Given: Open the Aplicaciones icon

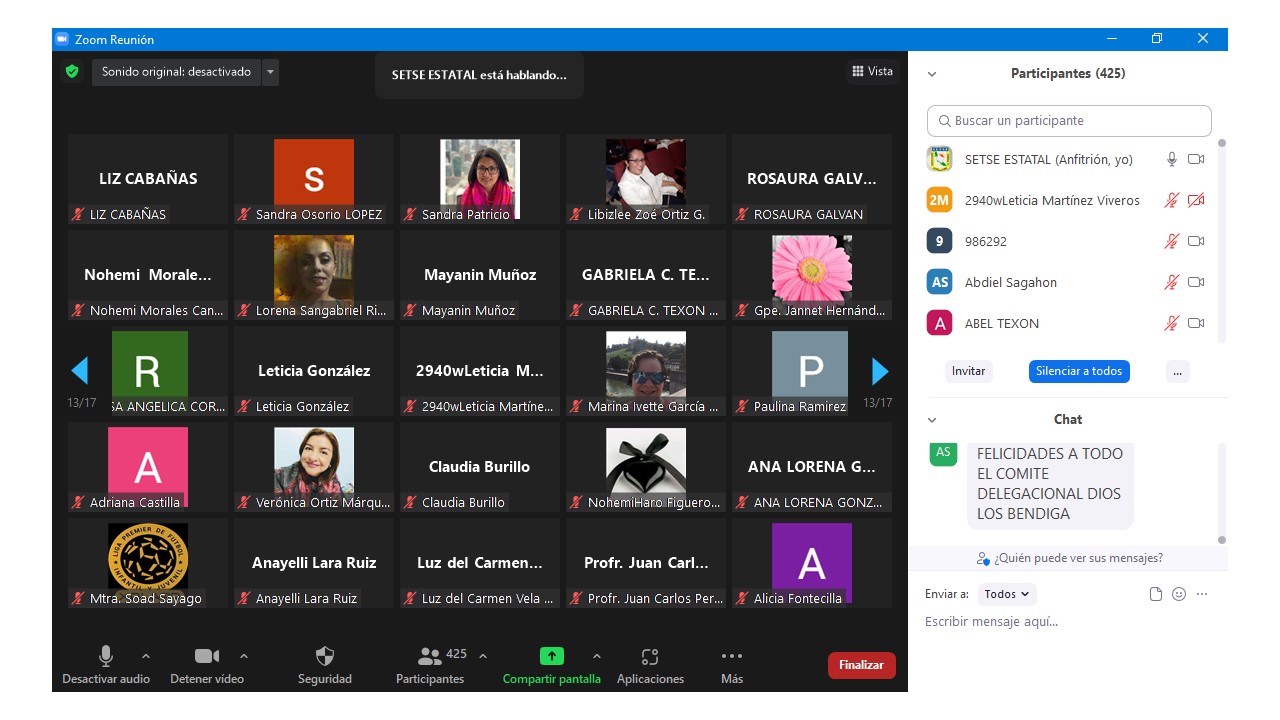Looking at the screenshot, I should point(650,656).
